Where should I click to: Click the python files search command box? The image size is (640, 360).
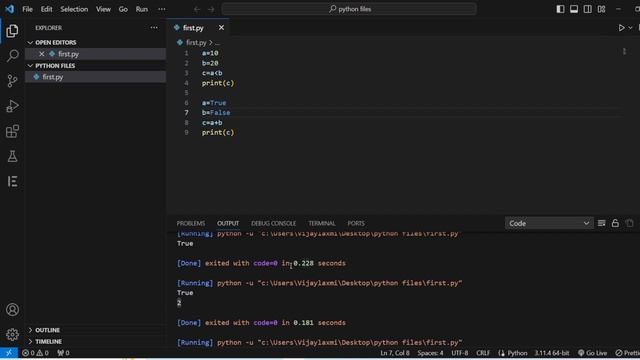pos(349,9)
